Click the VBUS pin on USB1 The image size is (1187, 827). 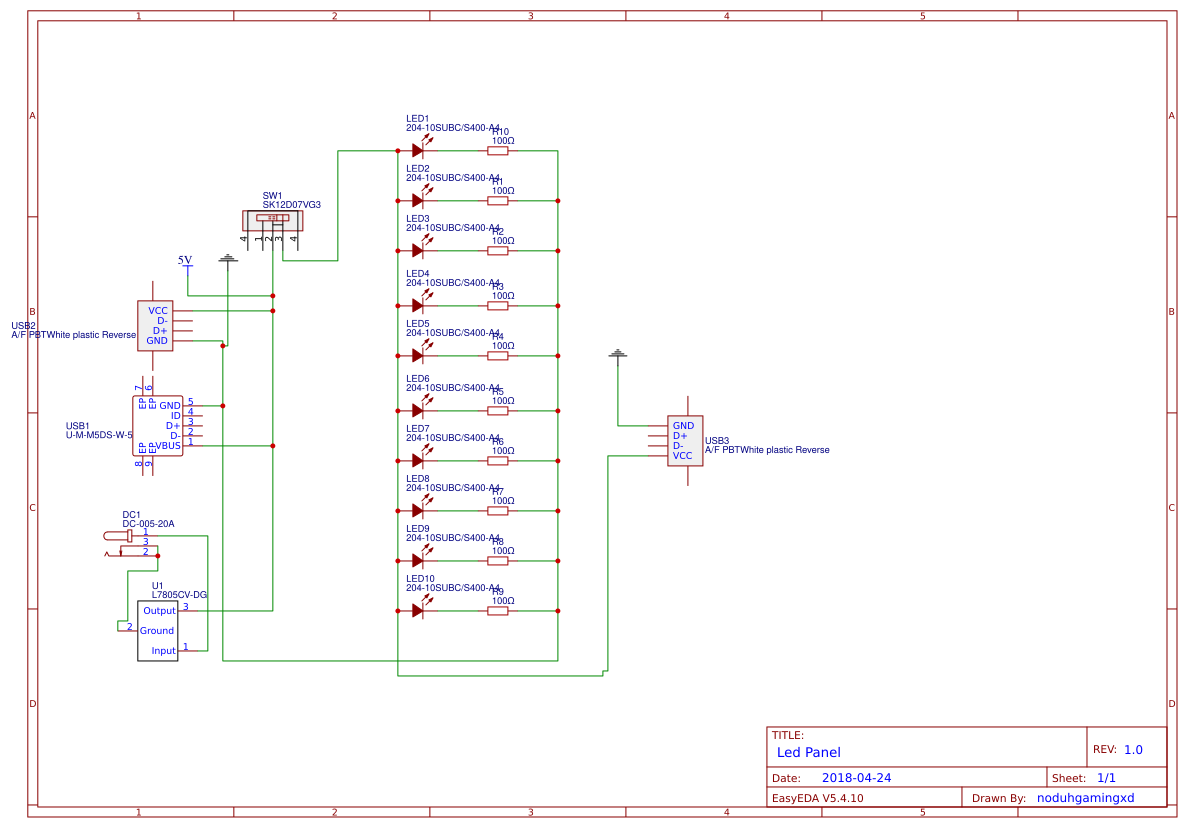[x=166, y=447]
